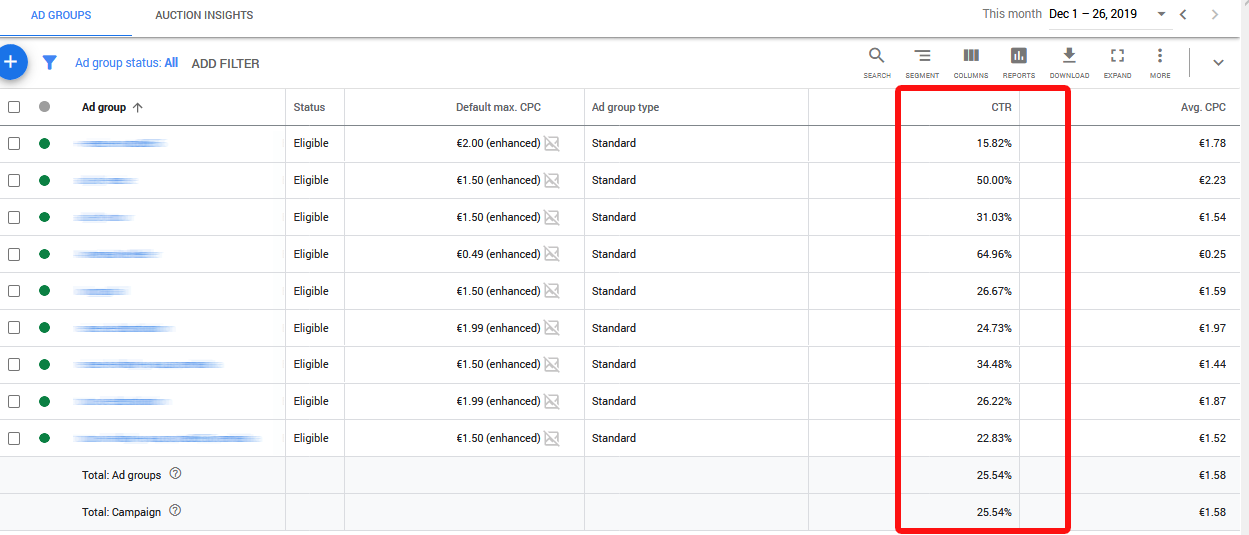The image size is (1249, 535).
Task: Open the Columns editor icon
Action: coord(970,61)
